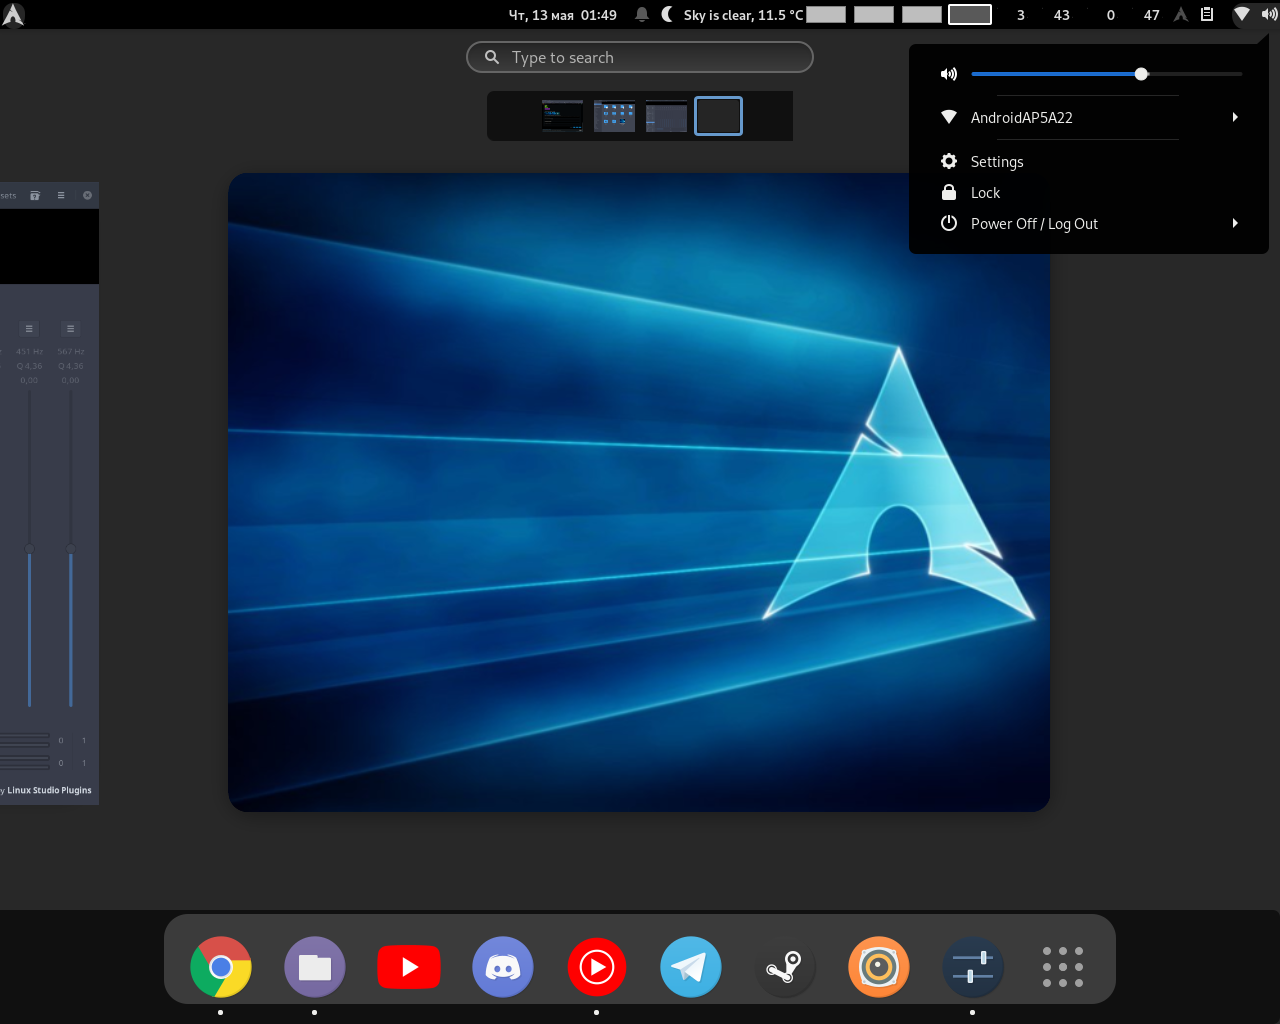Select the second workspace thumbnail
This screenshot has width=1280, height=1024.
pos(614,116)
